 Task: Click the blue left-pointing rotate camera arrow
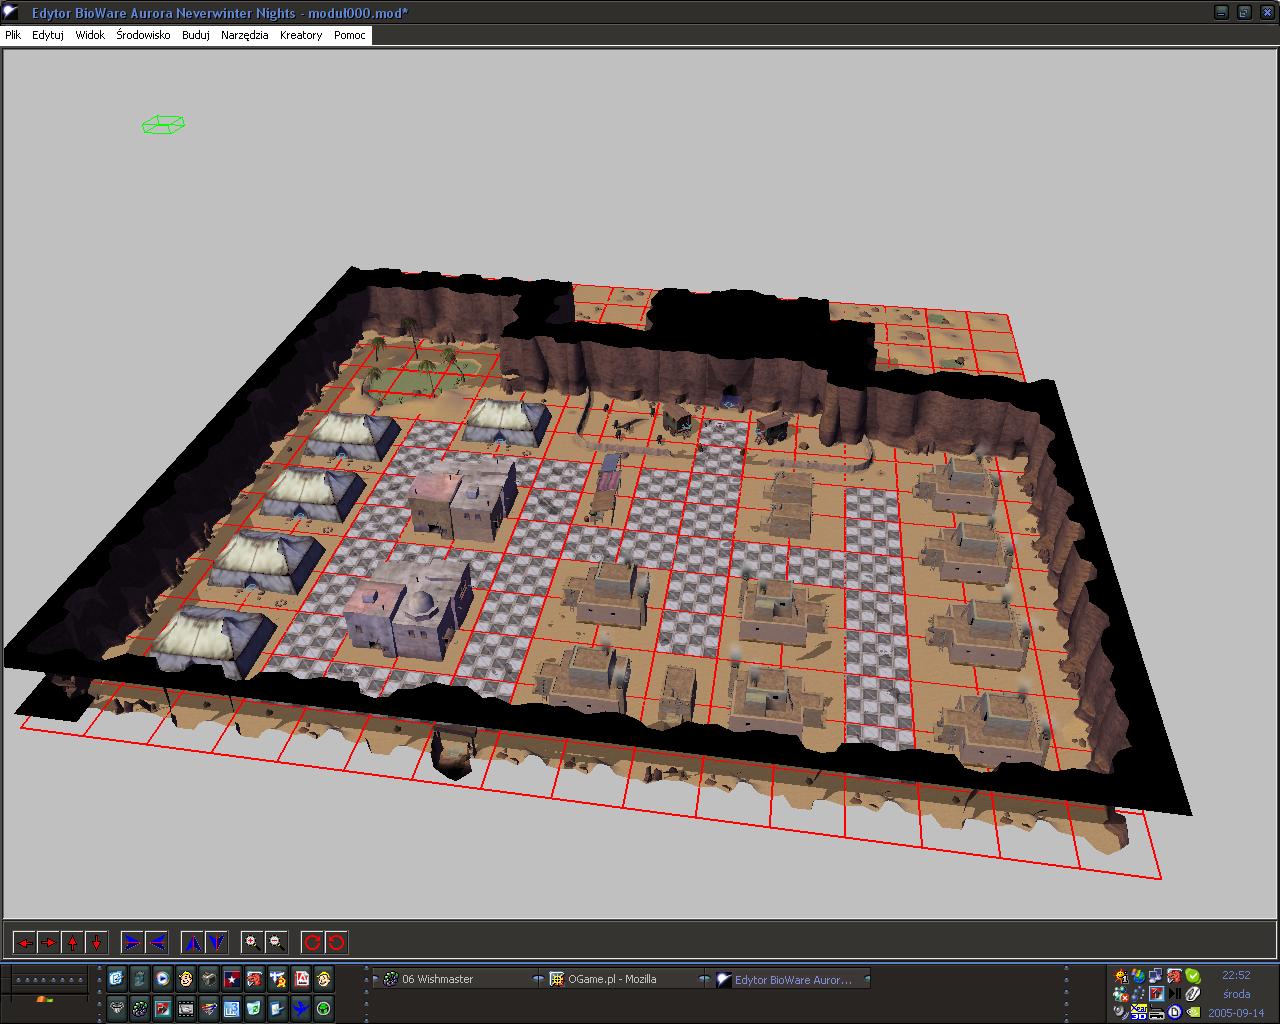pyautogui.click(x=156, y=942)
